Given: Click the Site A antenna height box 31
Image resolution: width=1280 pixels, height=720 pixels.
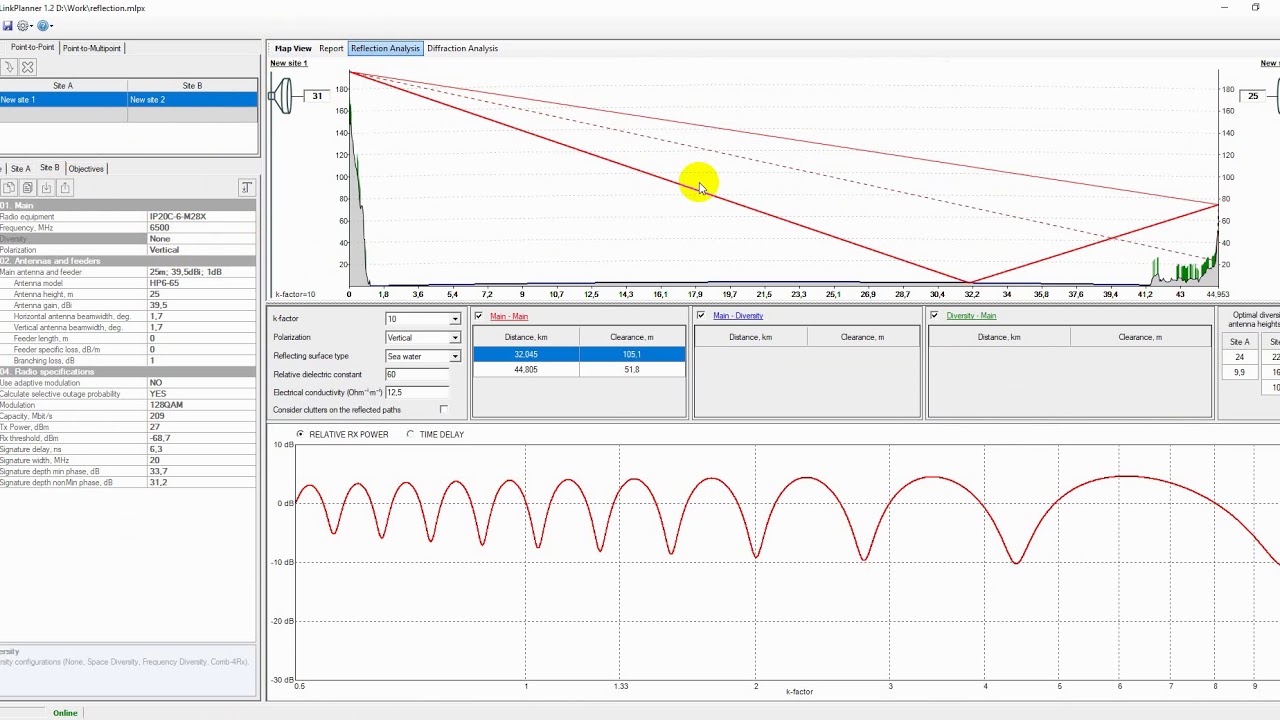Looking at the screenshot, I should point(317,96).
